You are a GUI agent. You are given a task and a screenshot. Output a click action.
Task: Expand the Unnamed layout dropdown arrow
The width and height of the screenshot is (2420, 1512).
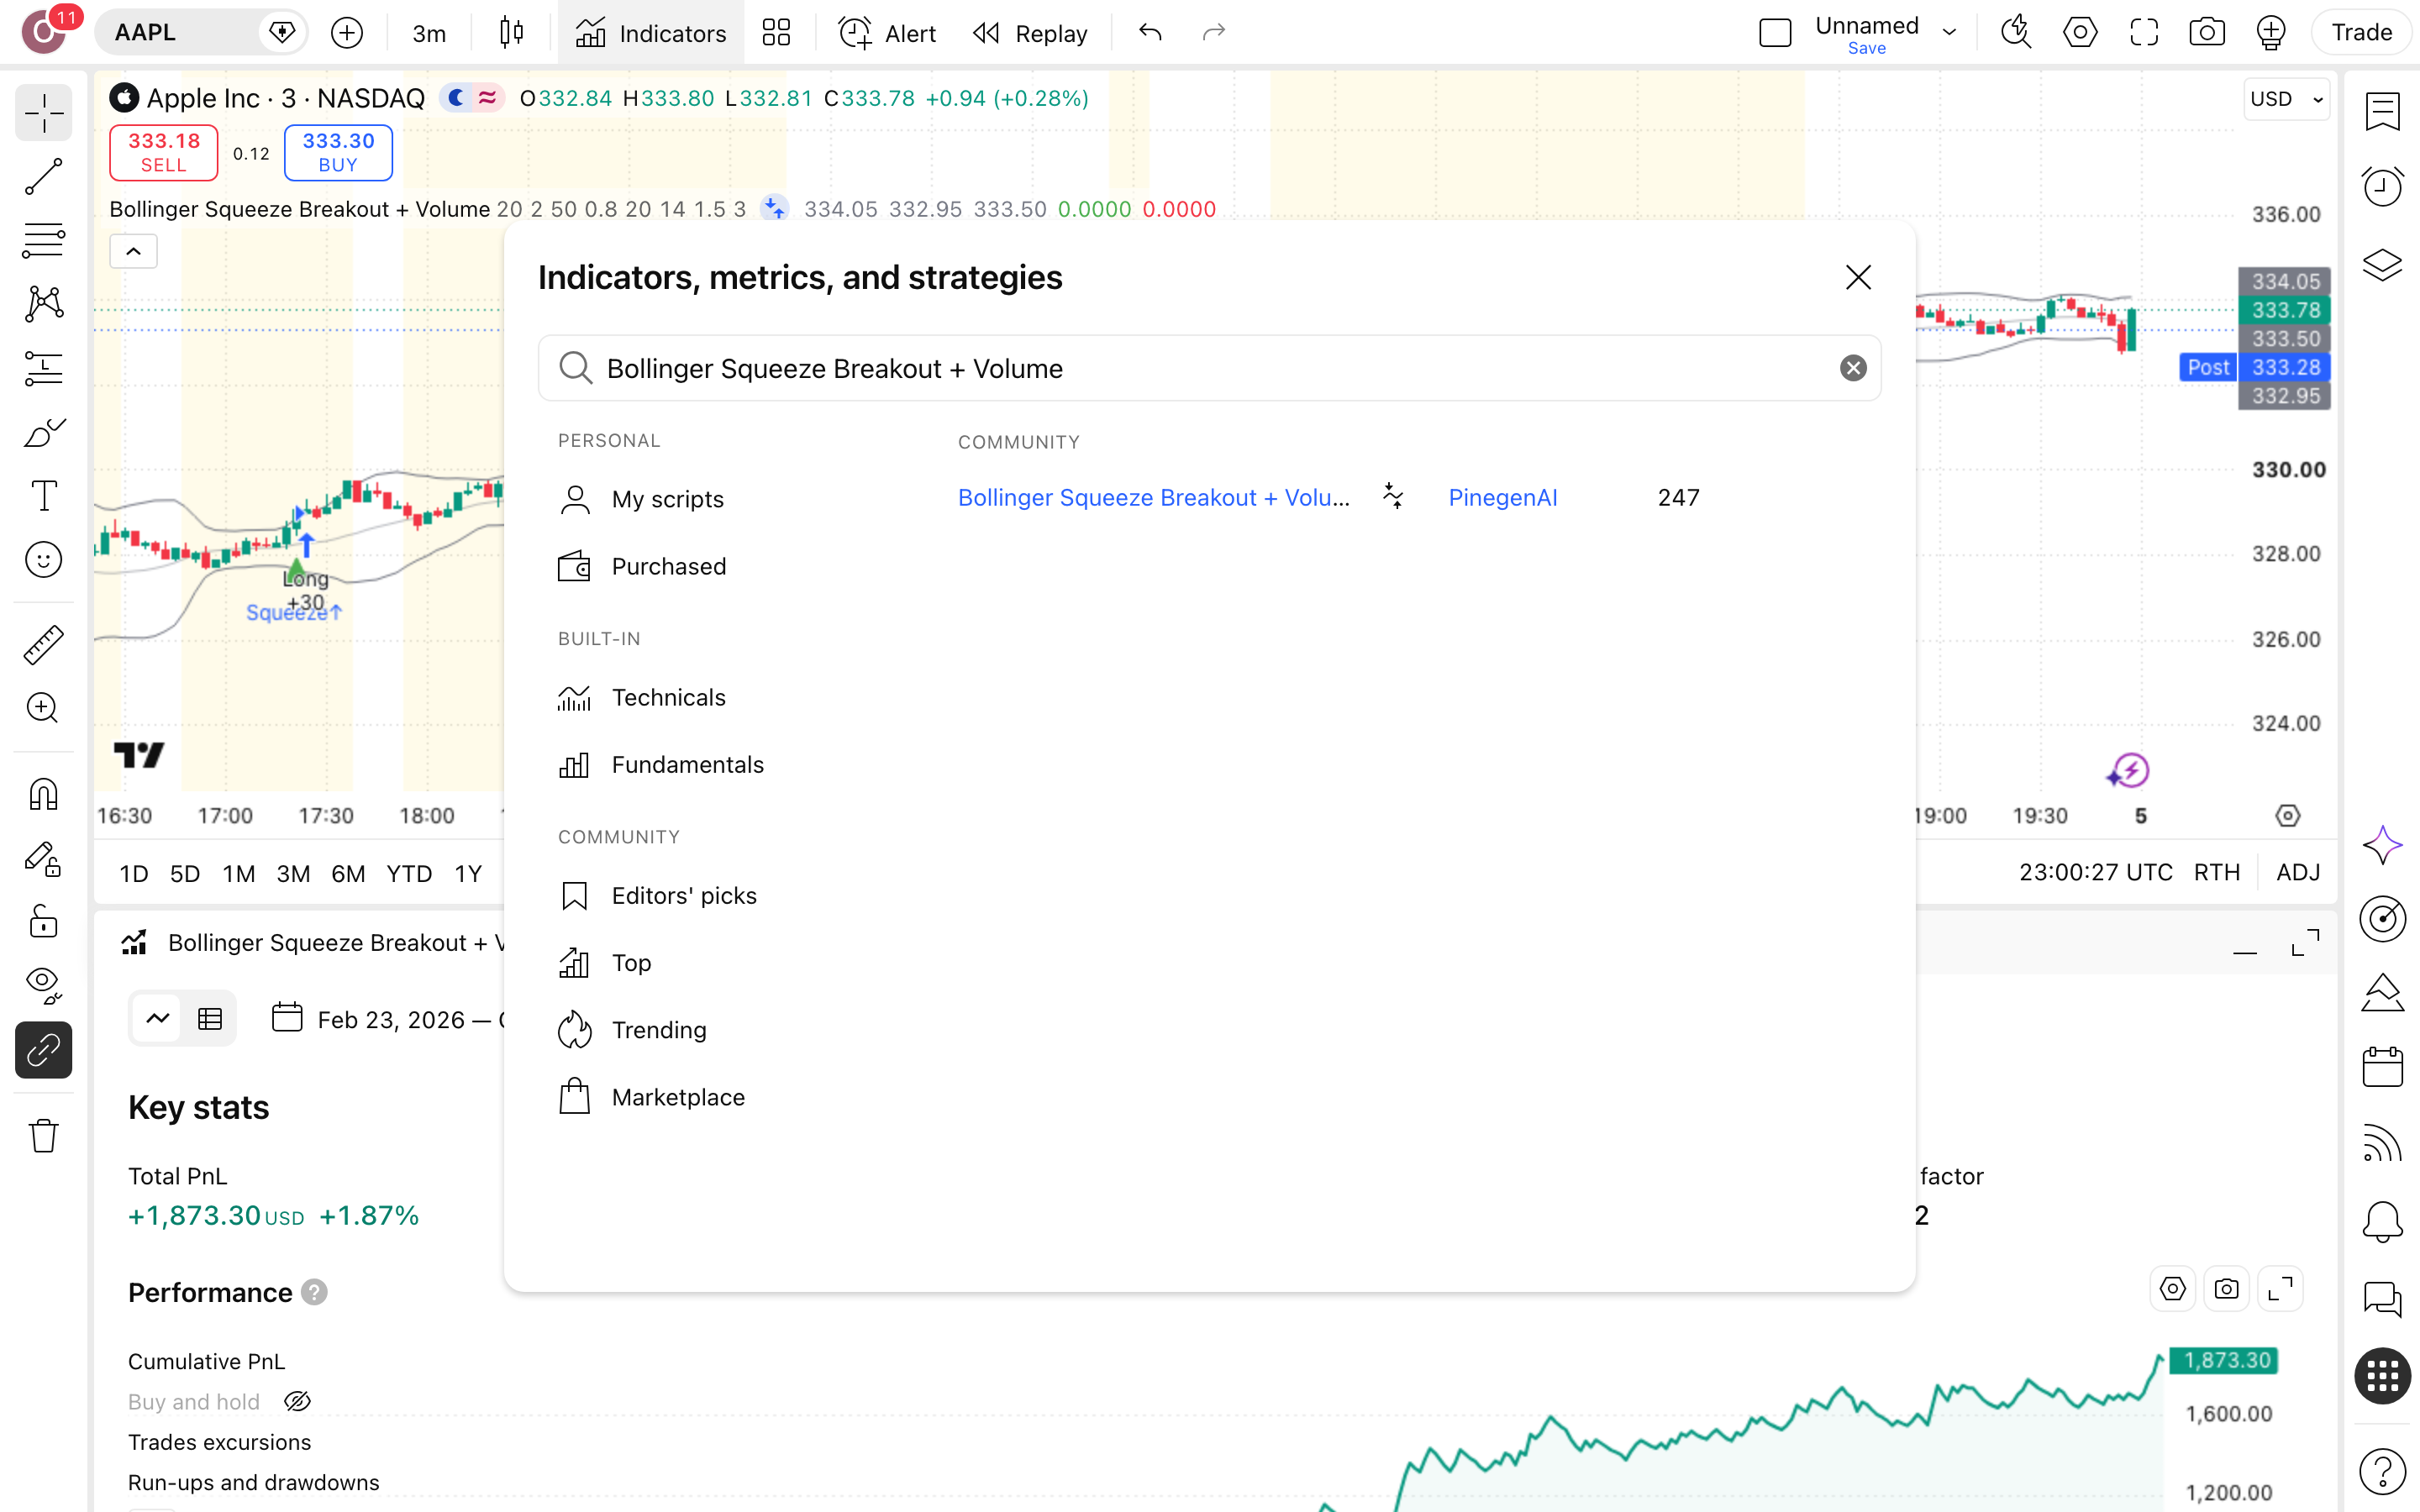(x=1949, y=32)
